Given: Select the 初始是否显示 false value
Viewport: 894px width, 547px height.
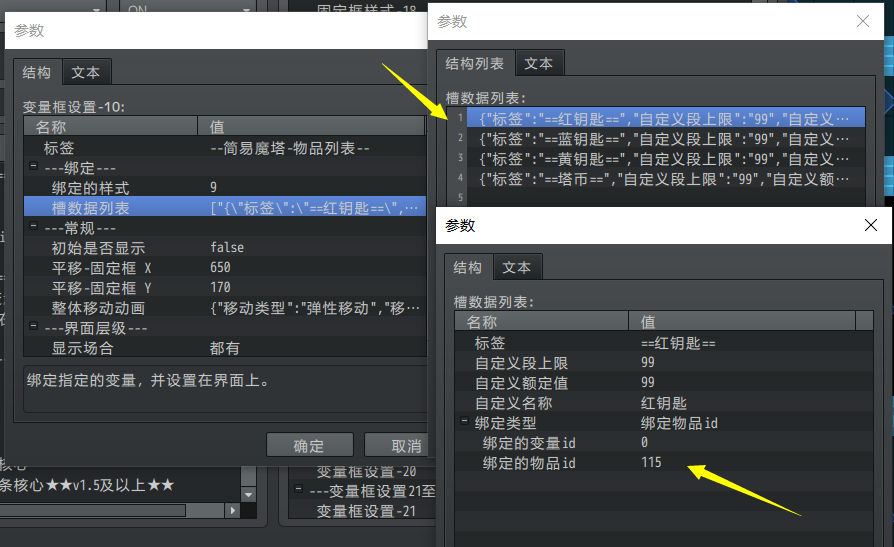Looking at the screenshot, I should (x=227, y=247).
